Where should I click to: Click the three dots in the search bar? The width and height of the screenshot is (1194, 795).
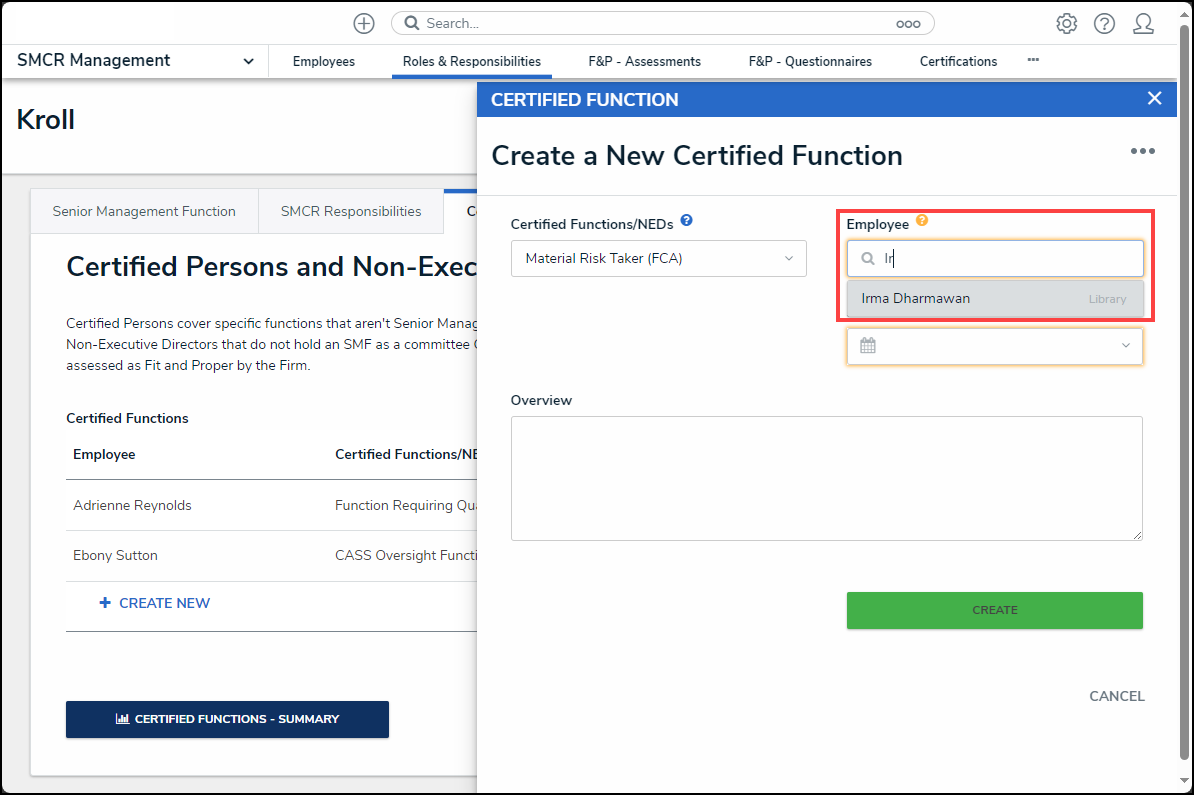tap(907, 24)
